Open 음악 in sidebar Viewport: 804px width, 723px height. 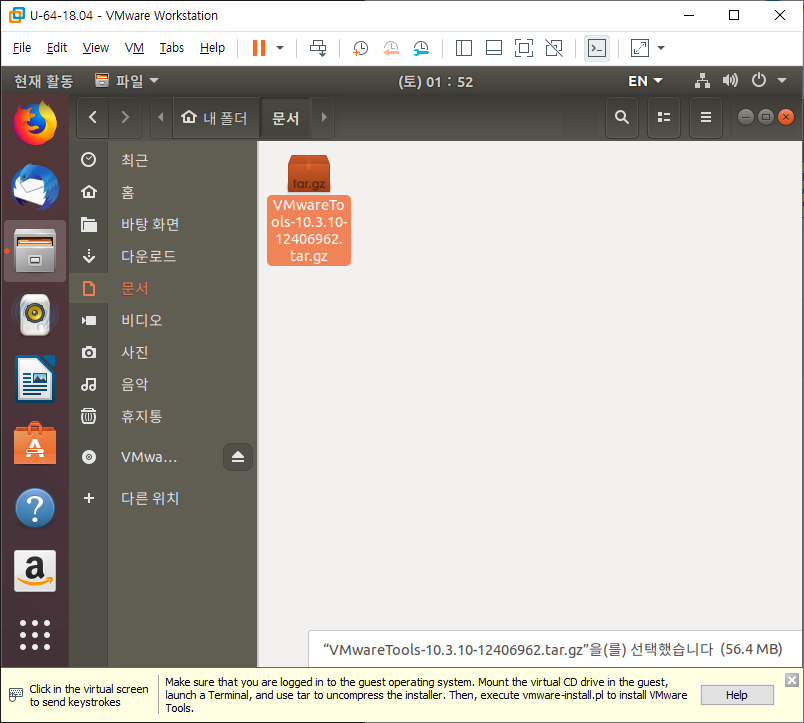click(x=163, y=384)
